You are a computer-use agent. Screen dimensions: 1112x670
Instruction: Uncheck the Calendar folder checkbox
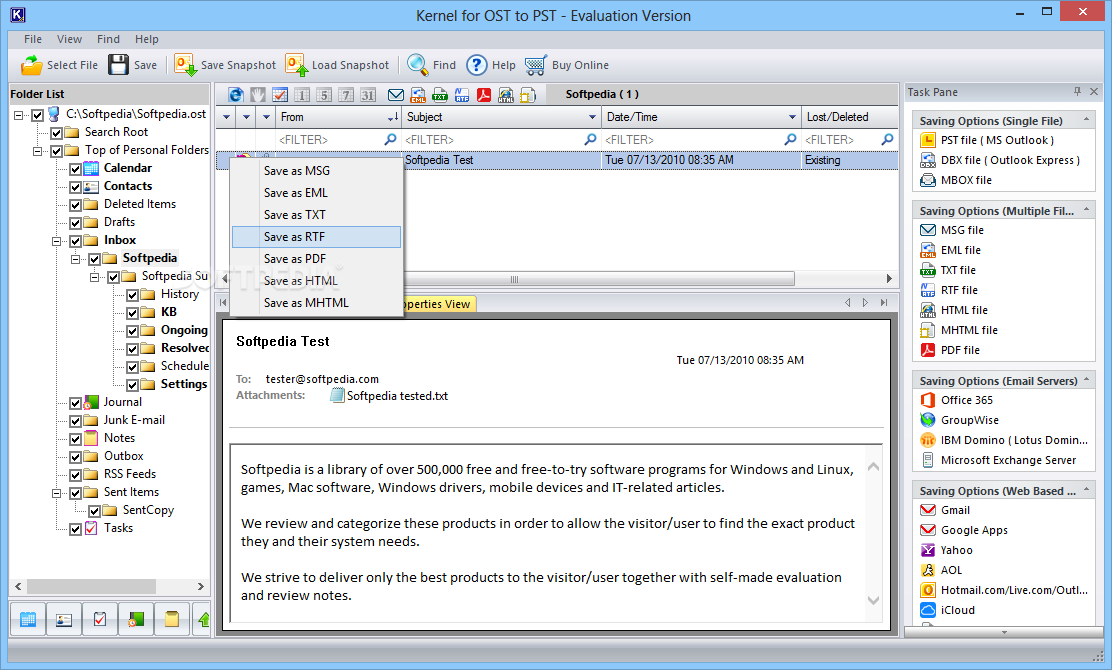(x=75, y=169)
